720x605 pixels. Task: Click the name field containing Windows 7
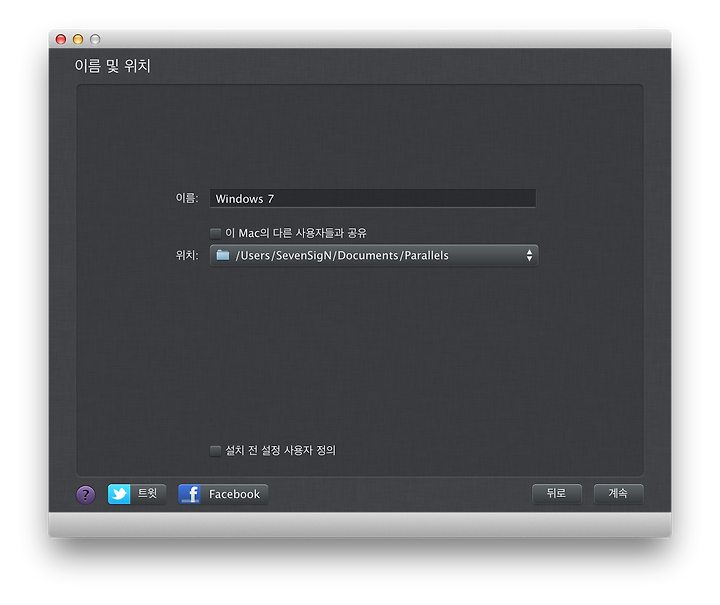[372, 198]
